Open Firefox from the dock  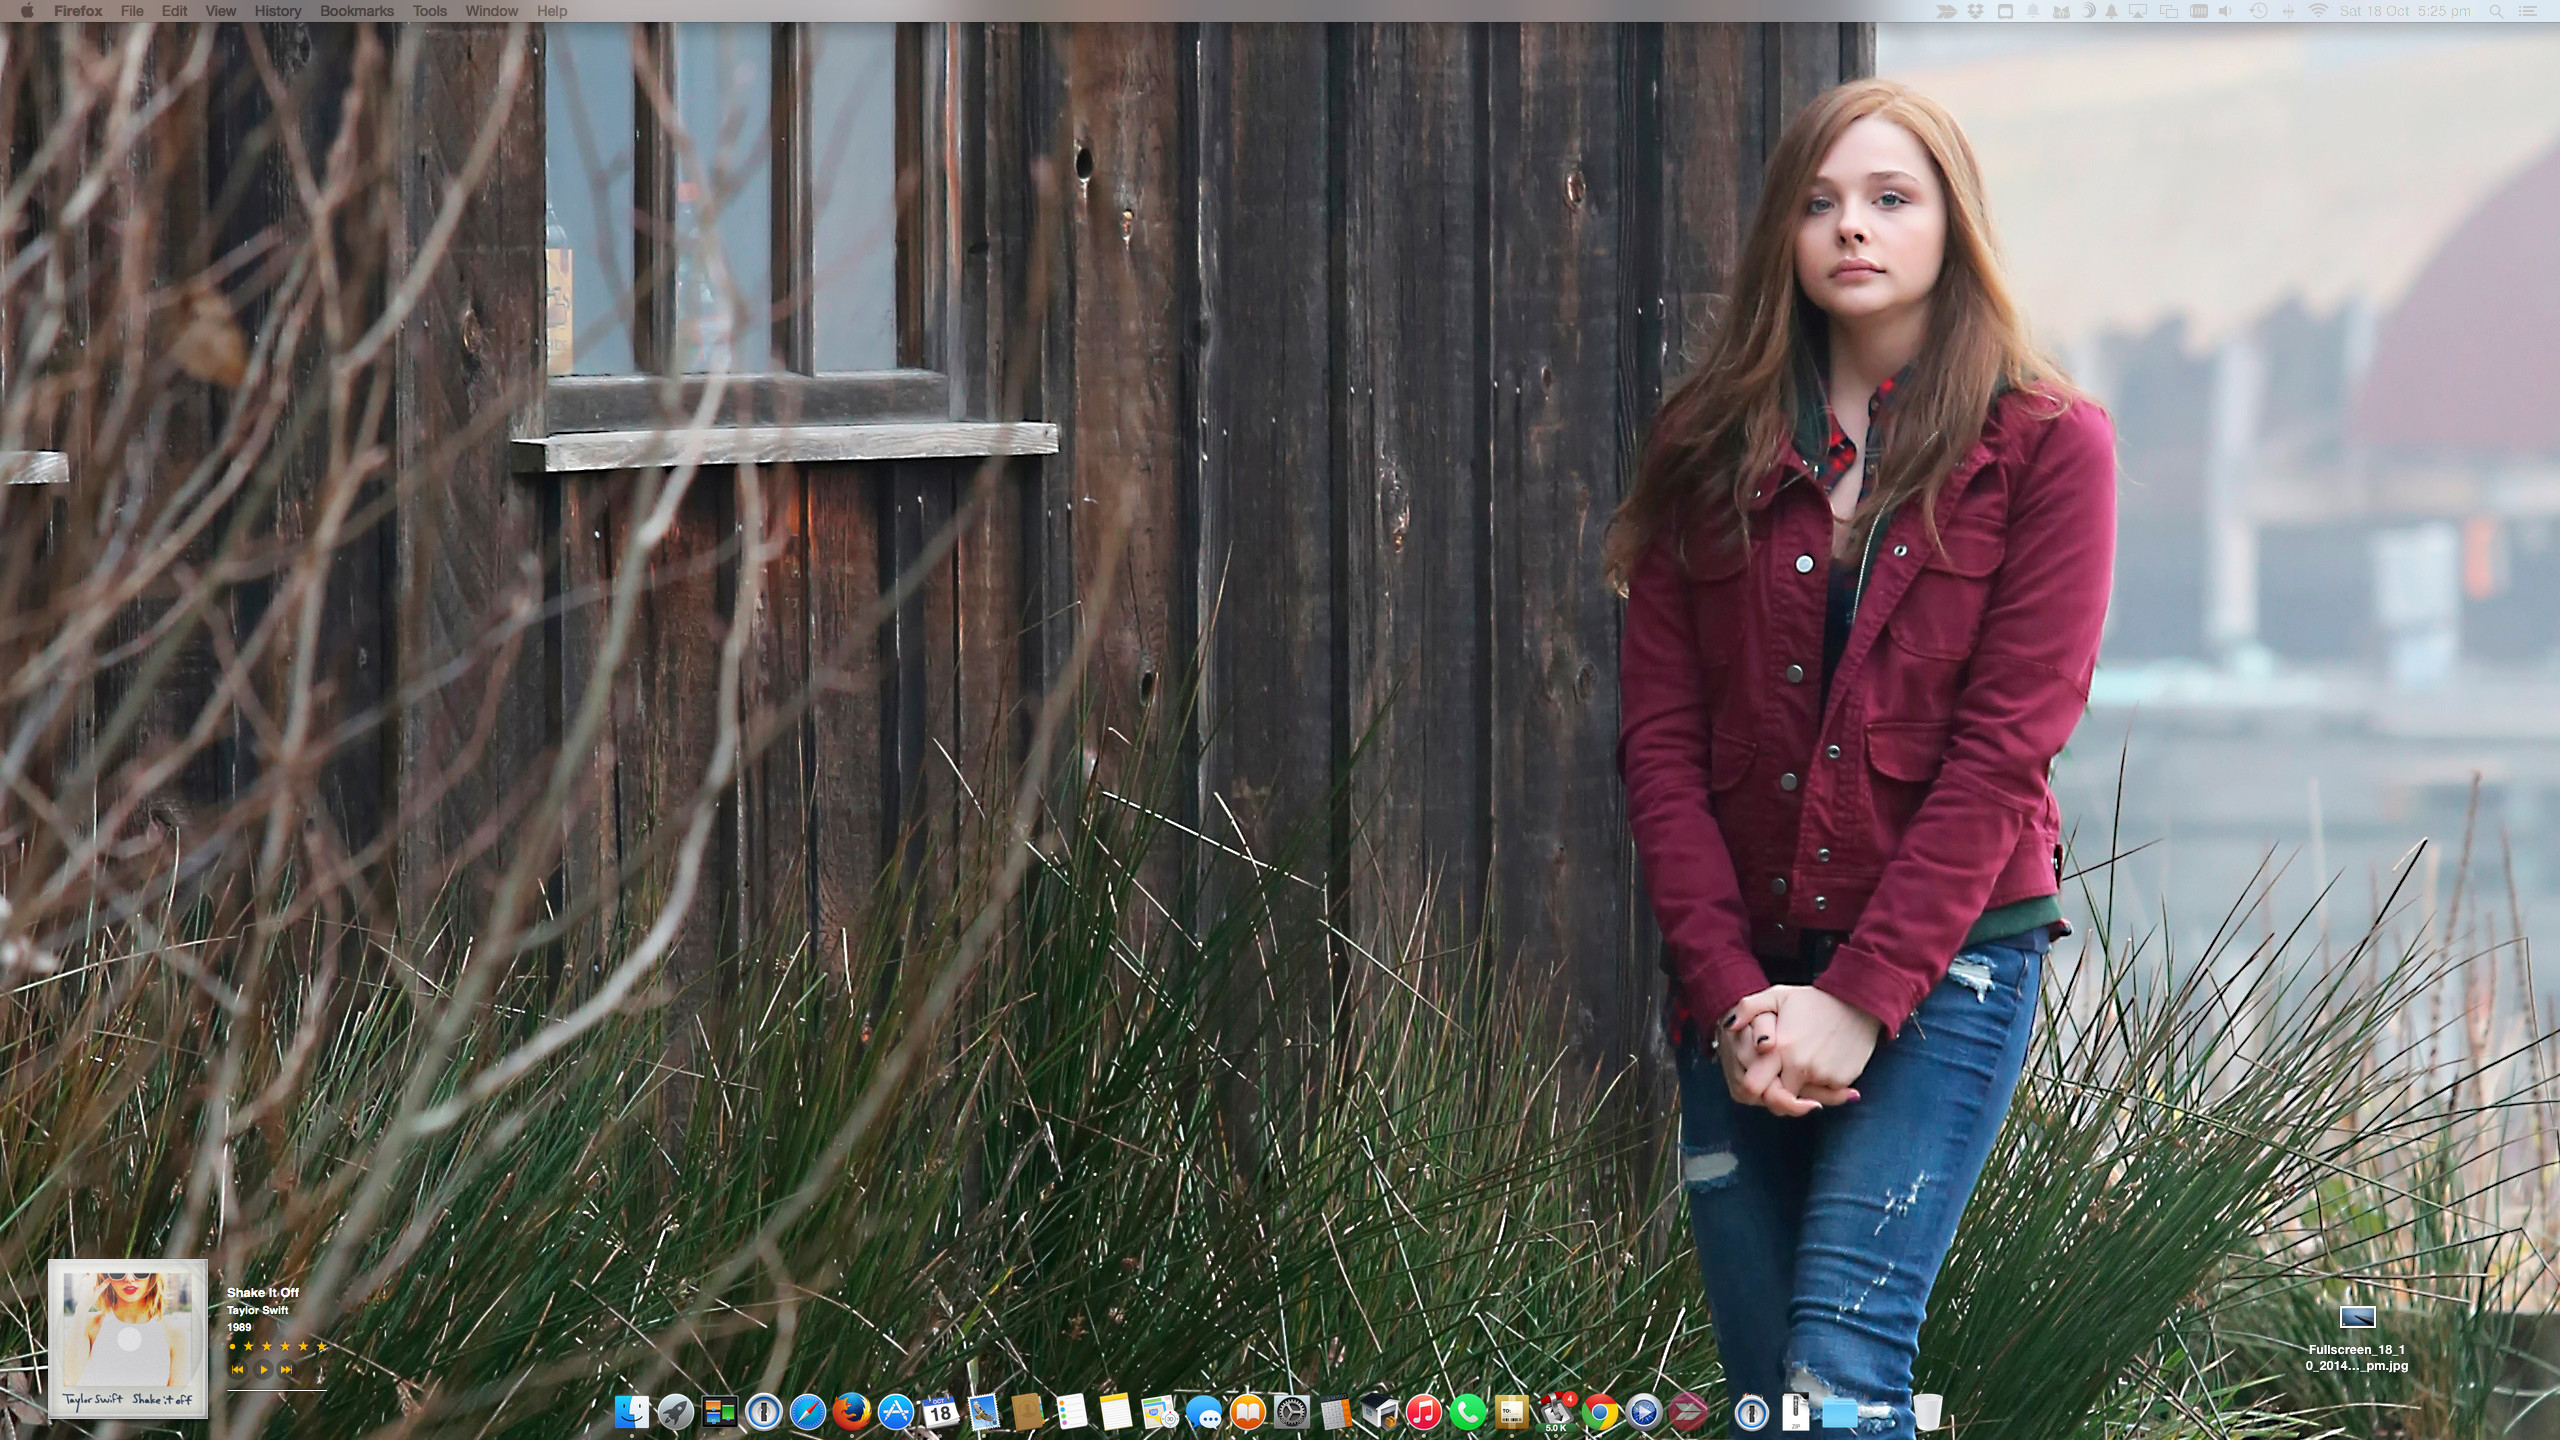[851, 1412]
